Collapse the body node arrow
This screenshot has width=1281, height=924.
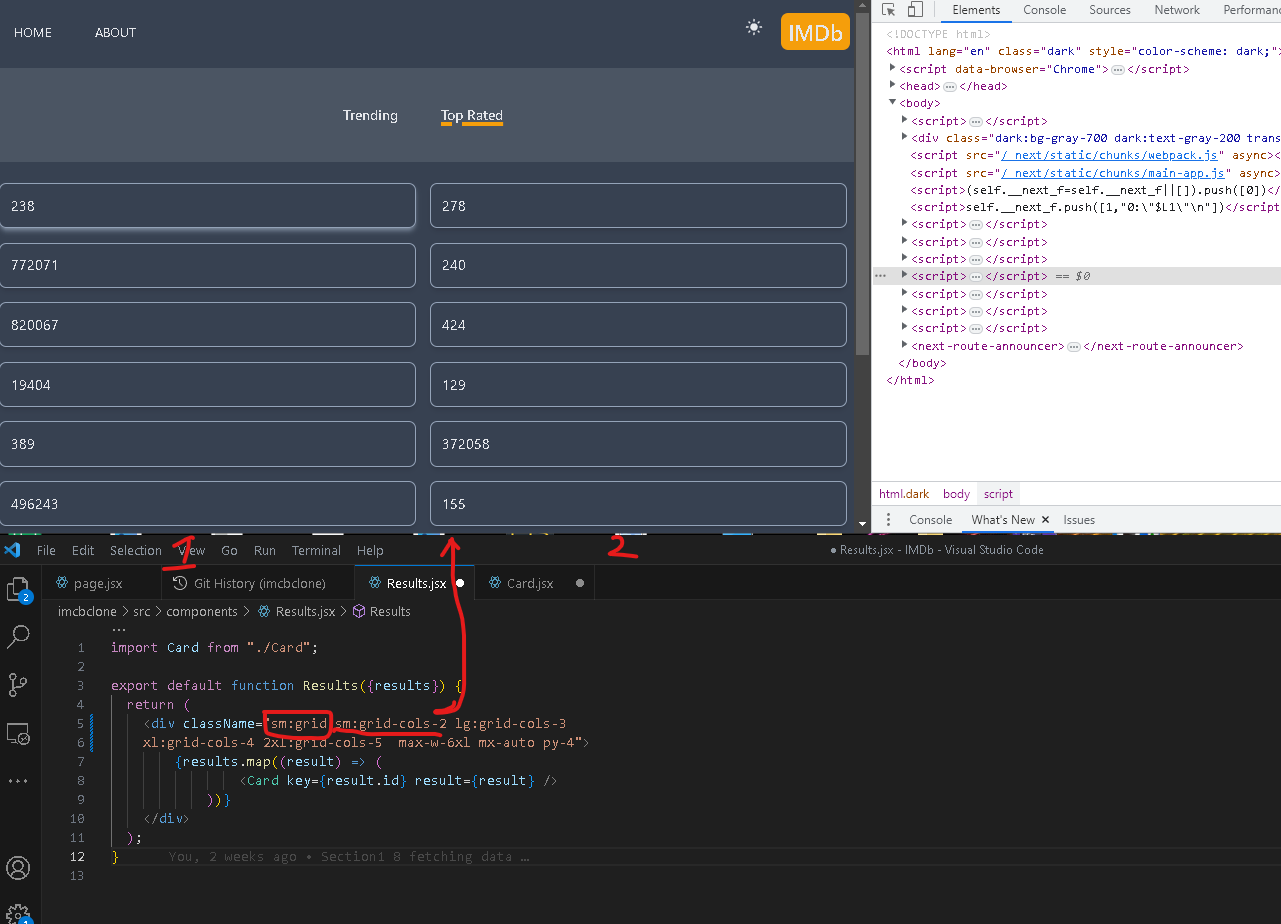(893, 103)
